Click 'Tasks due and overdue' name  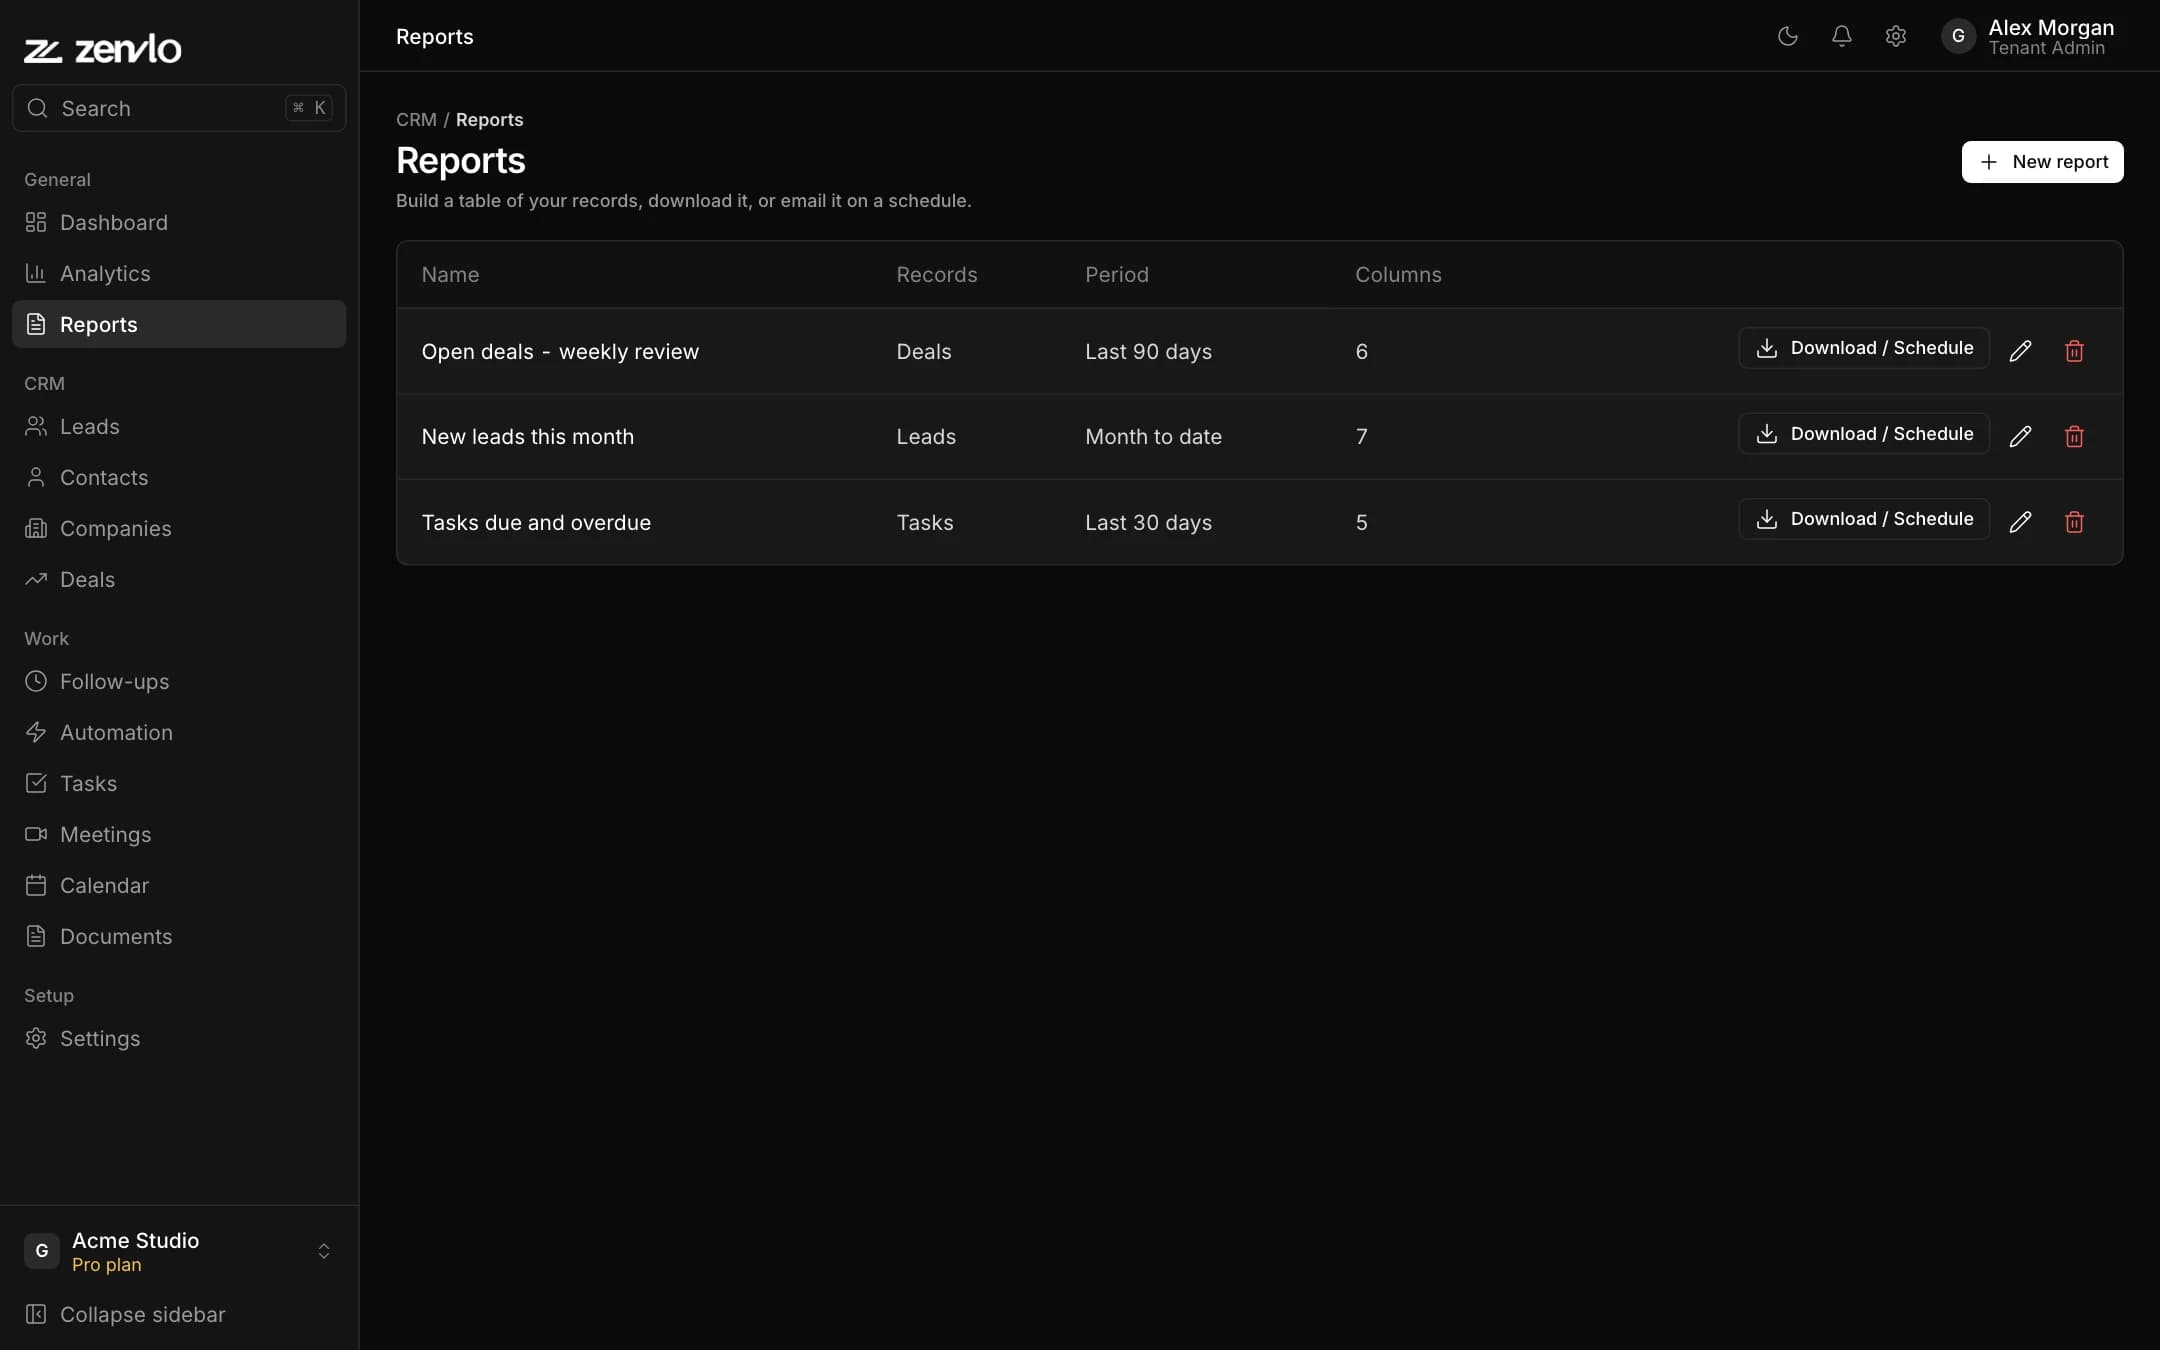536,523
